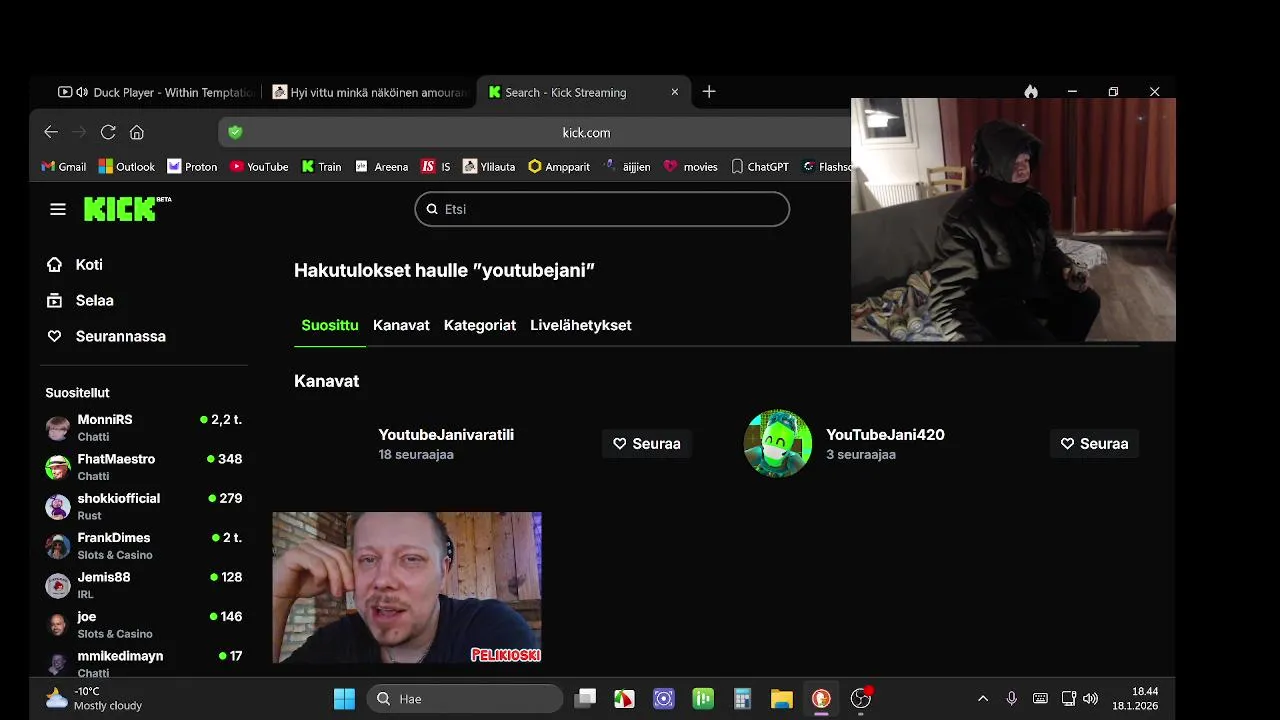Click the 18 seuraajaa follower count
Image resolution: width=1280 pixels, height=720 pixels.
pyautogui.click(x=416, y=455)
